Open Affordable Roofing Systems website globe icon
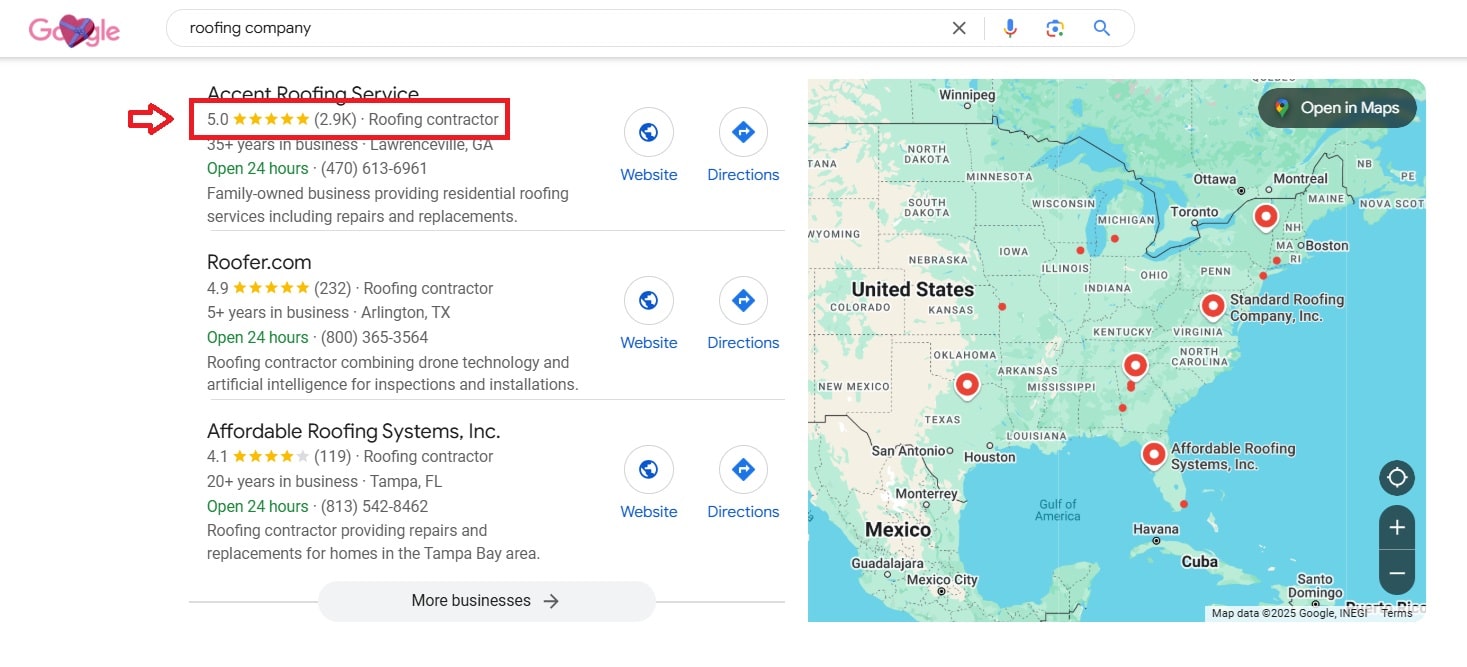The width and height of the screenshot is (1467, 667). [648, 469]
